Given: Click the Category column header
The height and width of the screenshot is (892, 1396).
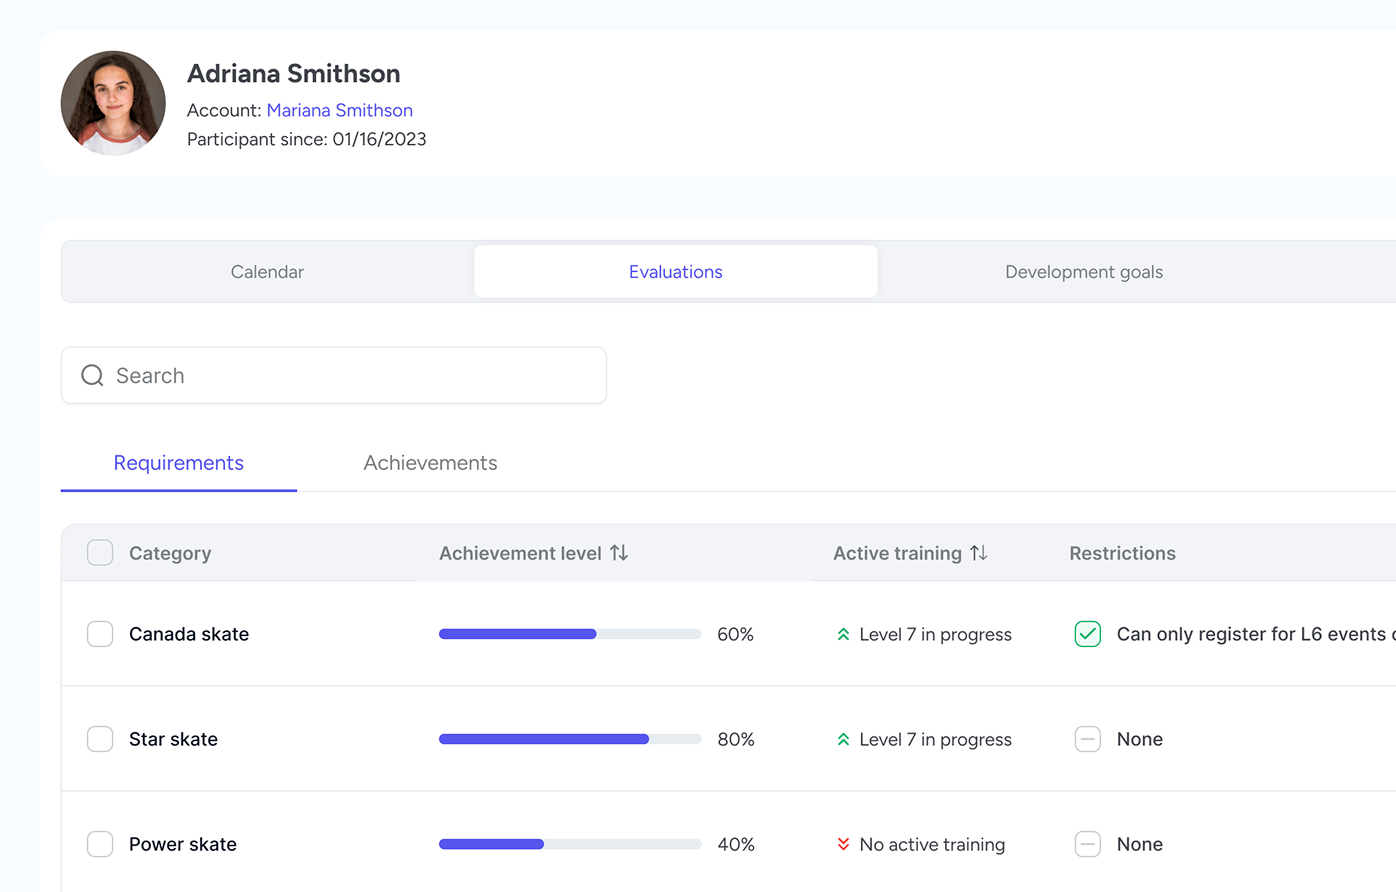Looking at the screenshot, I should [170, 553].
